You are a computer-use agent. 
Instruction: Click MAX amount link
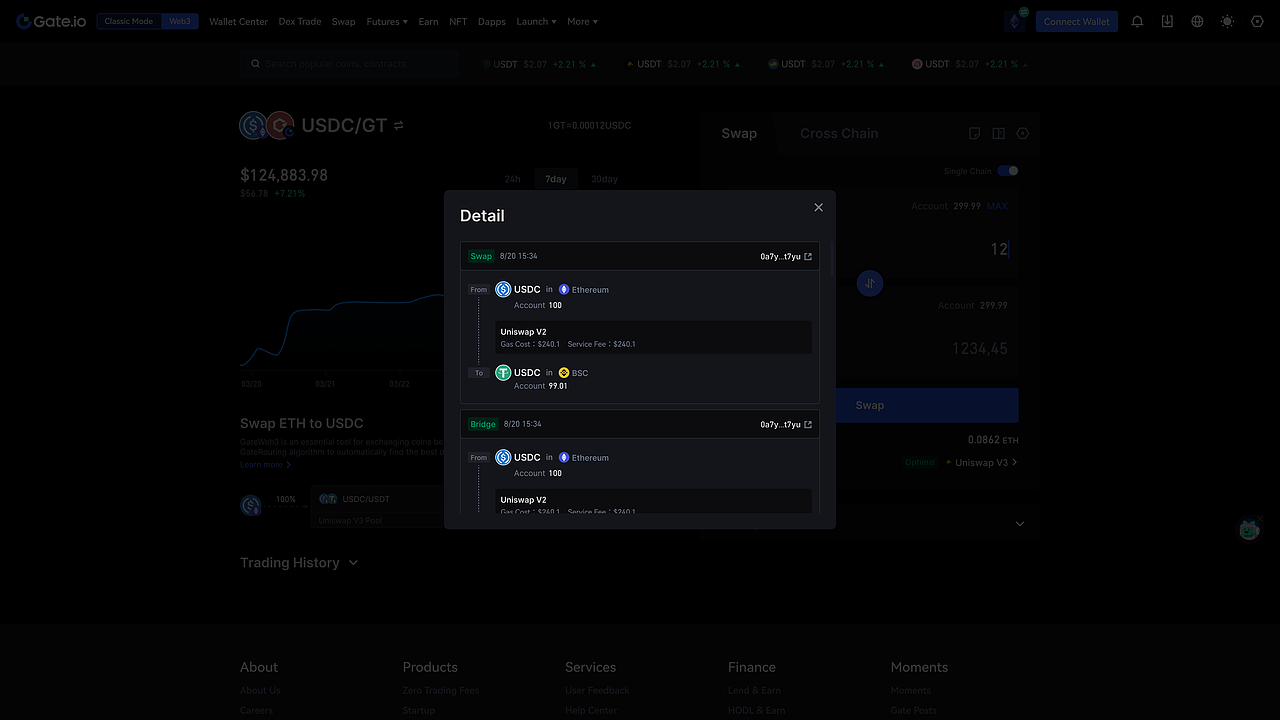click(997, 206)
